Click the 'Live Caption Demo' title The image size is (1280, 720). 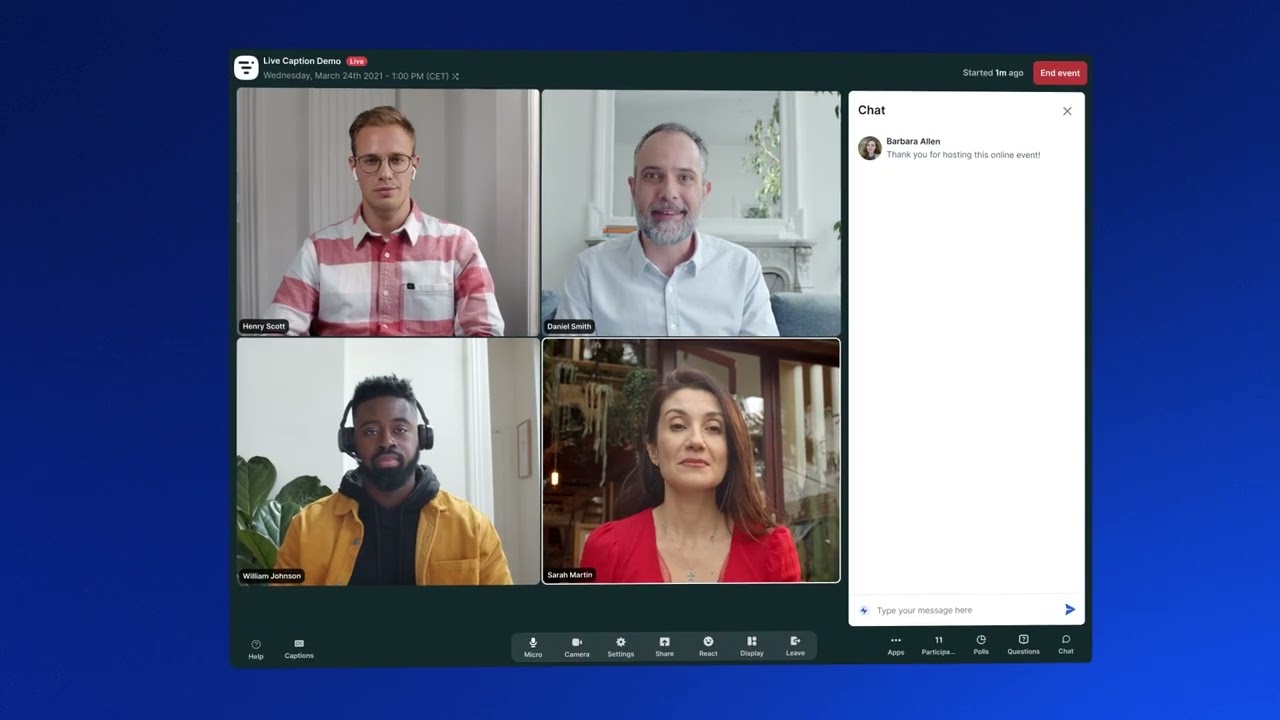(x=302, y=61)
